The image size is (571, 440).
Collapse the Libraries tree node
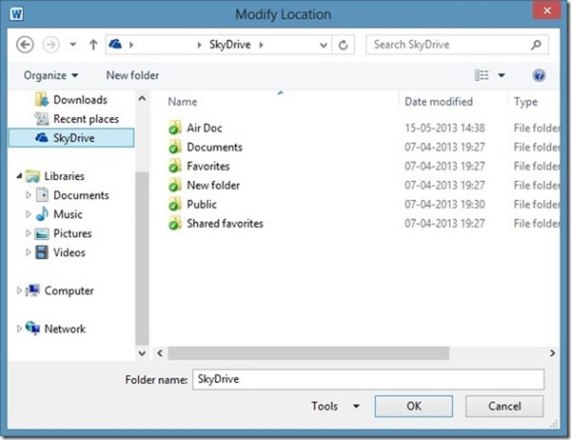coord(19,176)
